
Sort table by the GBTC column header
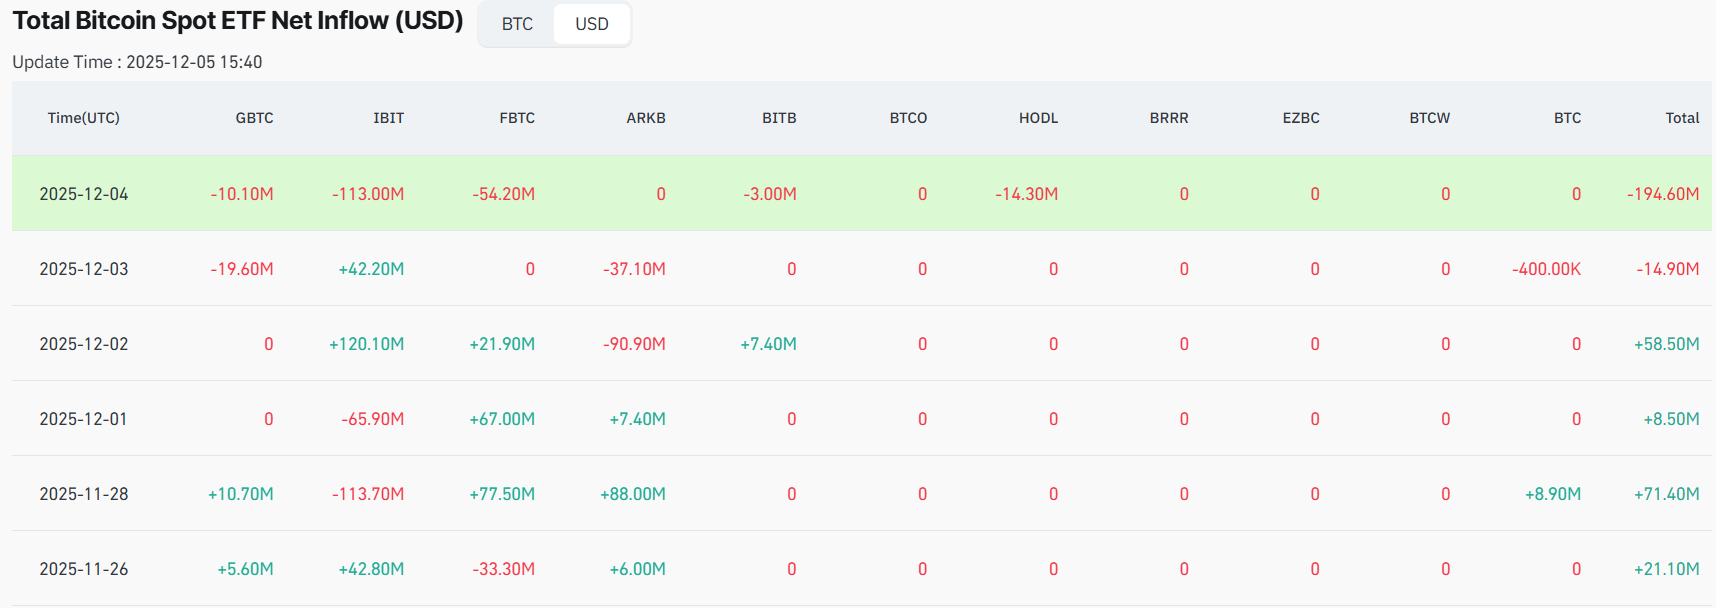coord(254,117)
